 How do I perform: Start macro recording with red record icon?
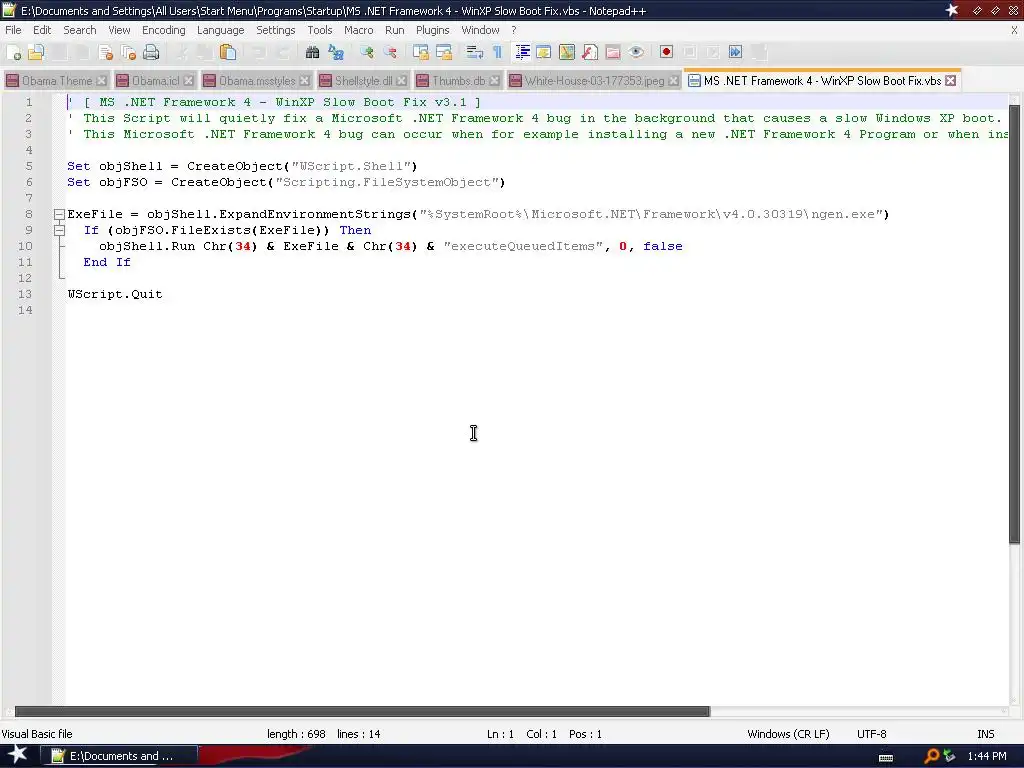tap(666, 52)
